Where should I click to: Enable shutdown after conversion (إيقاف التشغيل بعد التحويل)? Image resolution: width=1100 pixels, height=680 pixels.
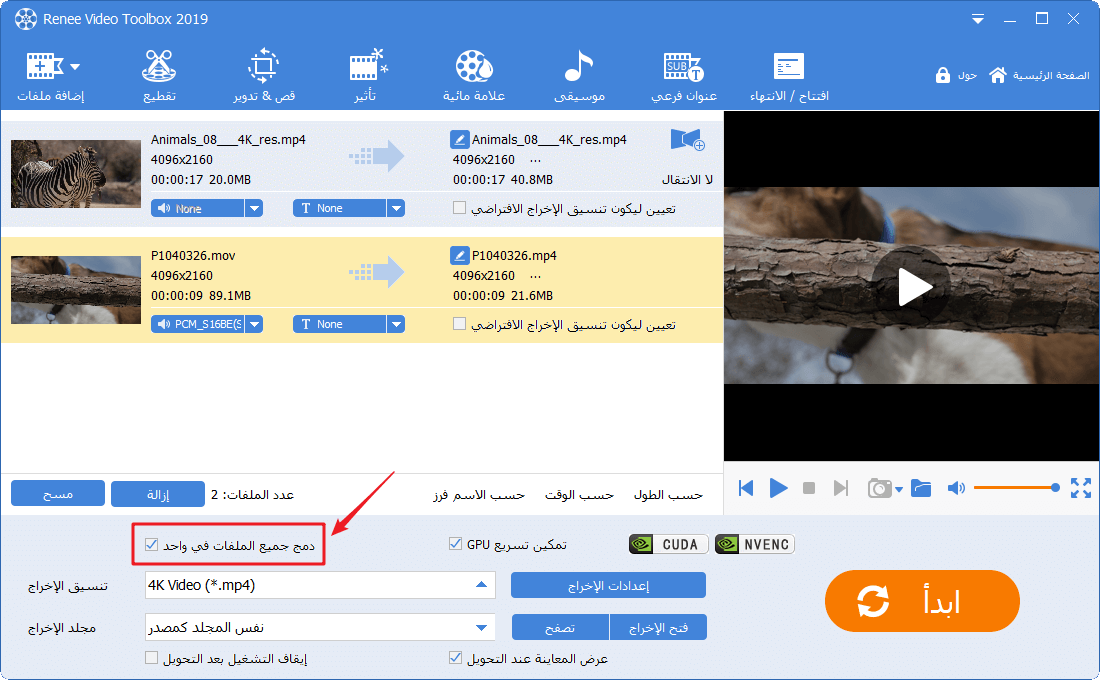click(x=152, y=658)
